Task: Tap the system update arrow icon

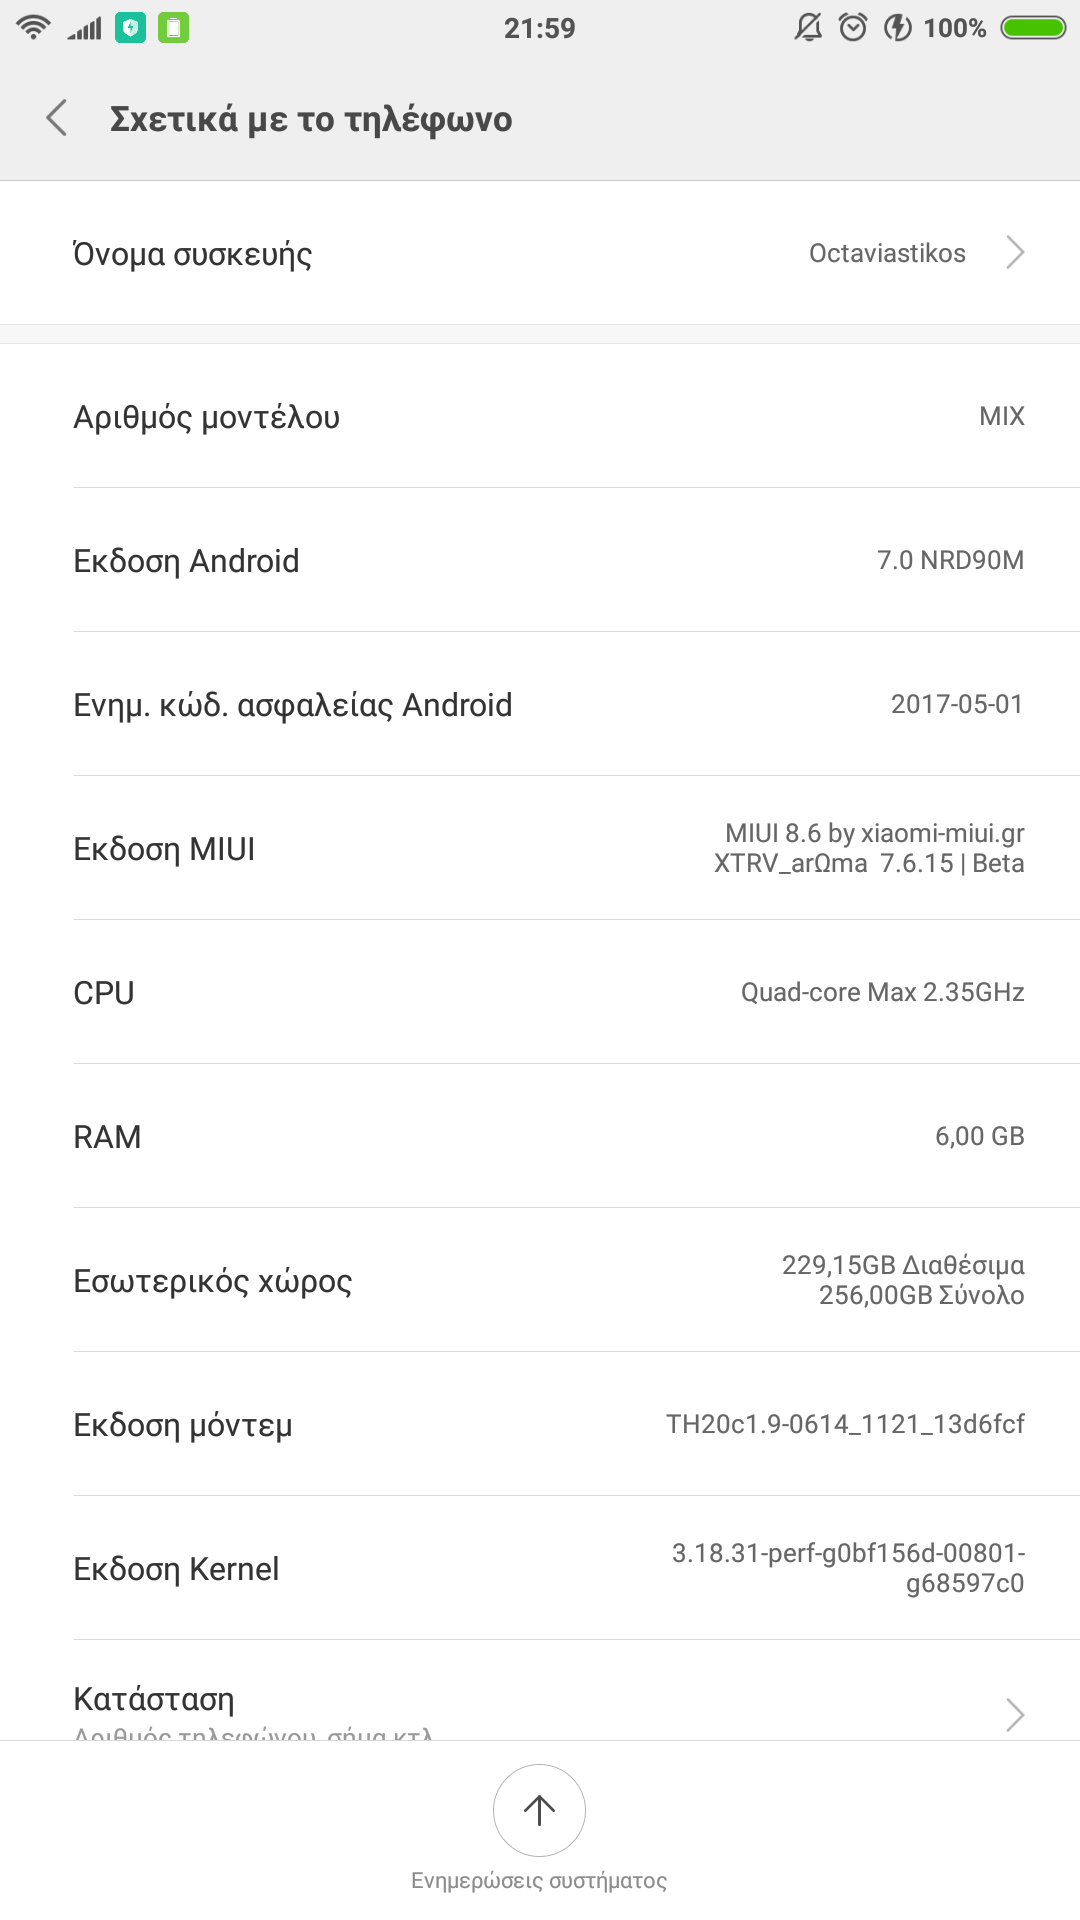Action: [539, 1809]
